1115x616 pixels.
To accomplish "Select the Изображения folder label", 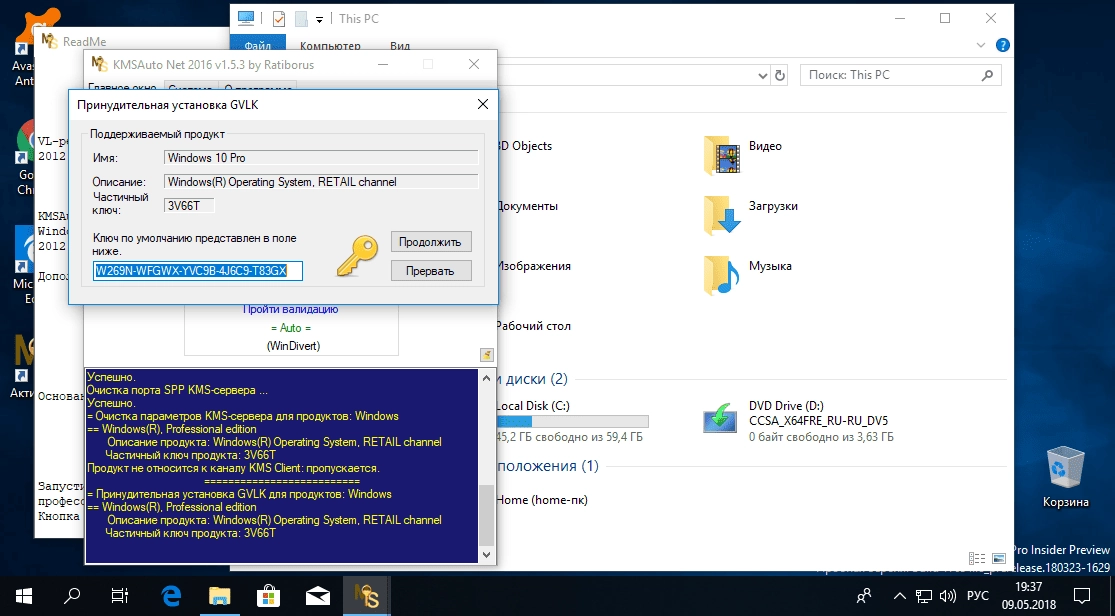I will (533, 266).
